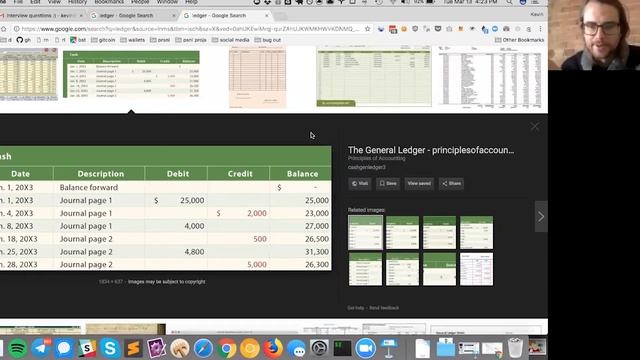Open System Preferences from the Dock
This screenshot has width=640, height=360.
tap(319, 348)
